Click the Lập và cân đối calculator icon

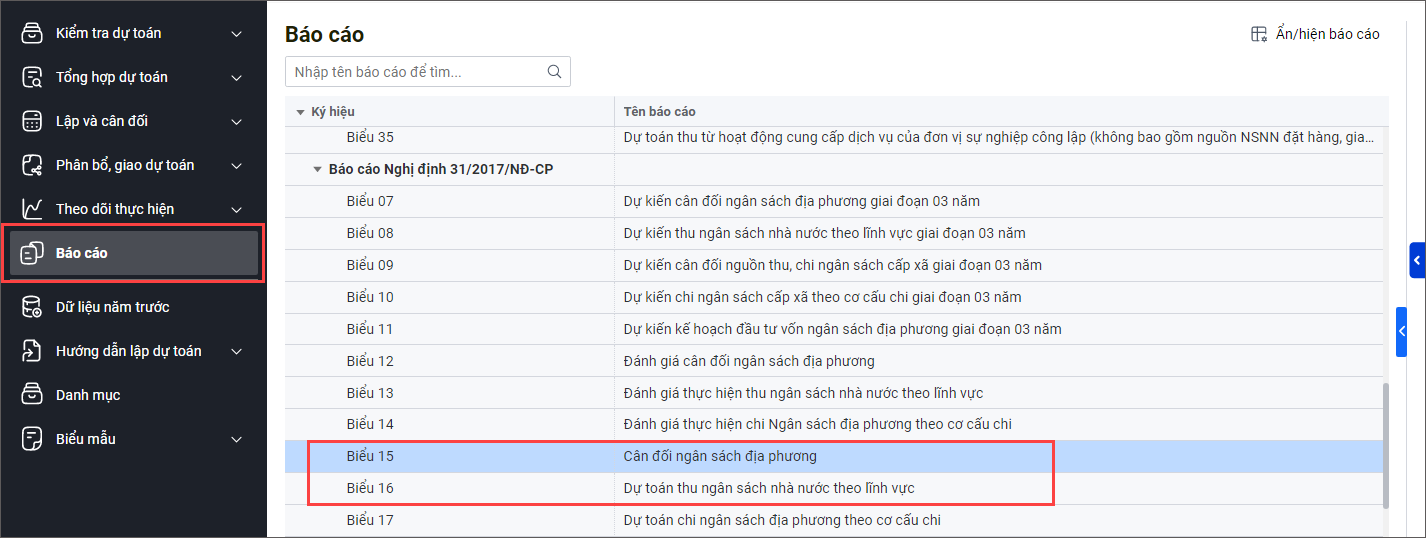33,121
